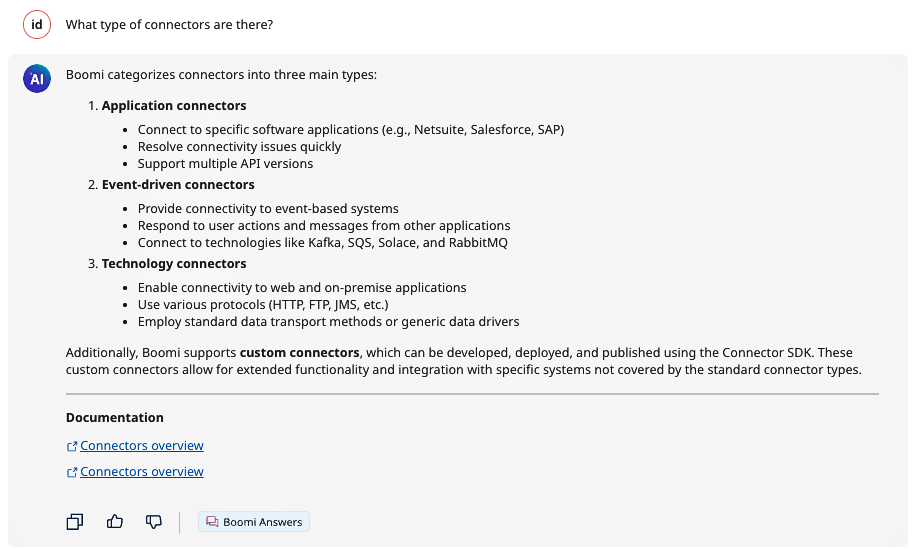
Task: Click 'Employ standard data transport methods' bullet
Action: click(x=328, y=322)
